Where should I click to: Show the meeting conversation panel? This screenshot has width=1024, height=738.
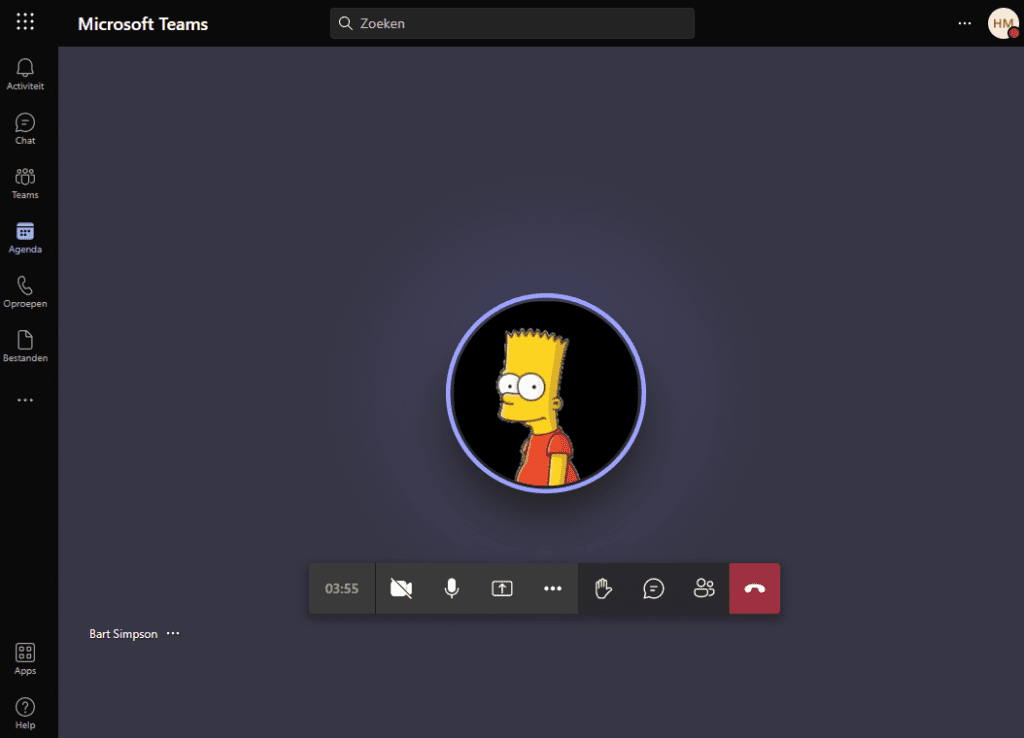[x=653, y=588]
